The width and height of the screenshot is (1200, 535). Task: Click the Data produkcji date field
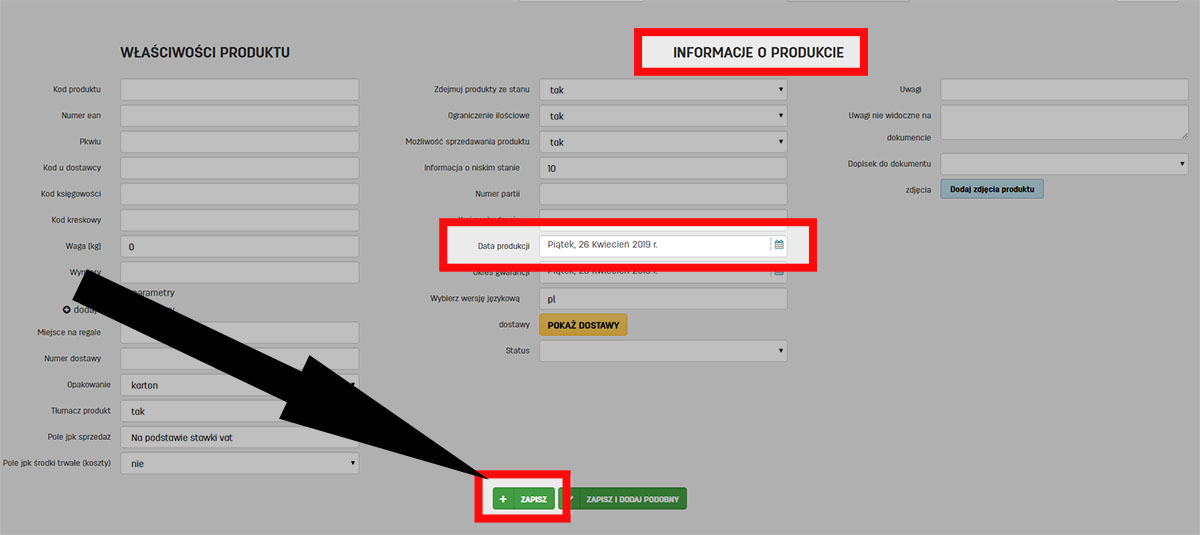tap(654, 245)
